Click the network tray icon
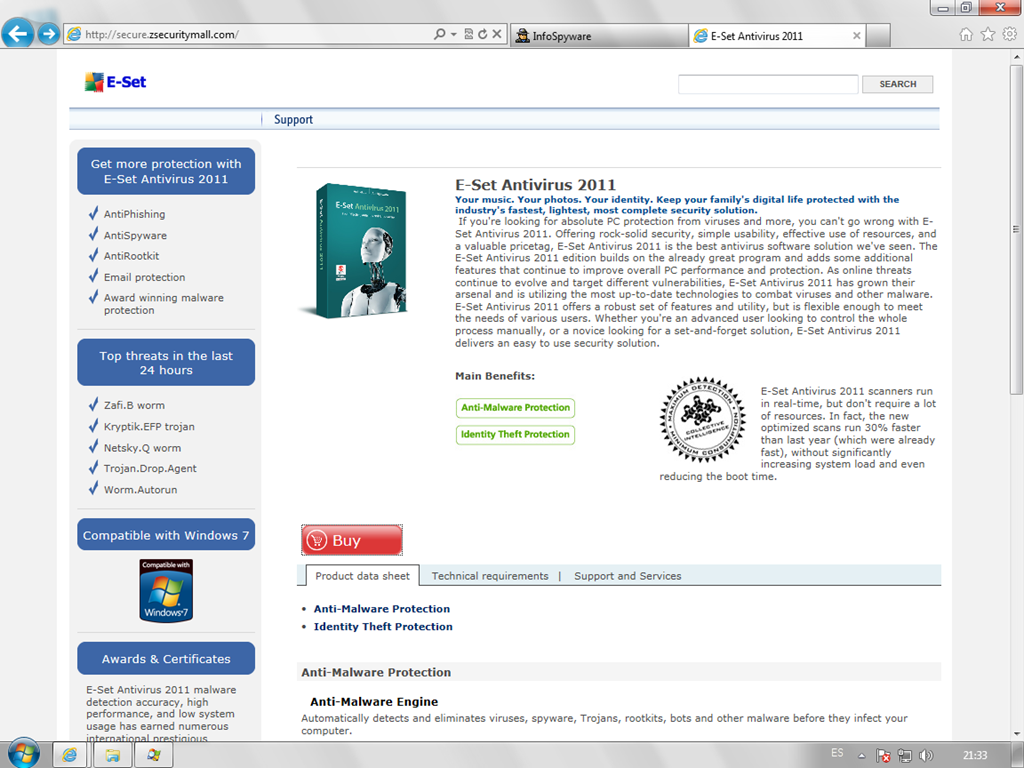This screenshot has width=1024, height=768. (904, 756)
